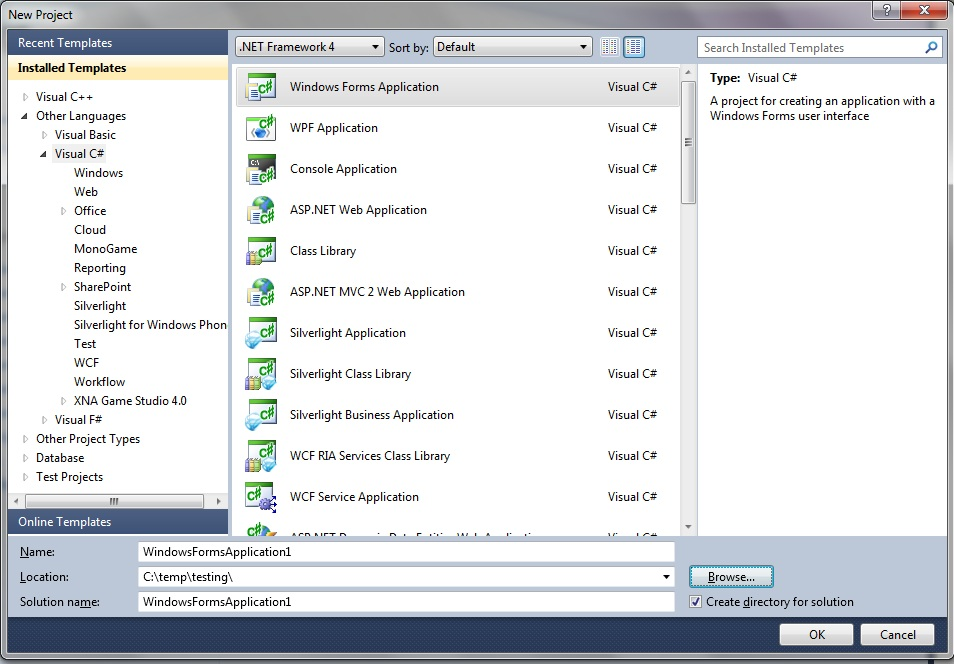Switch to small icons list view
This screenshot has width=954, height=664.
click(610, 47)
